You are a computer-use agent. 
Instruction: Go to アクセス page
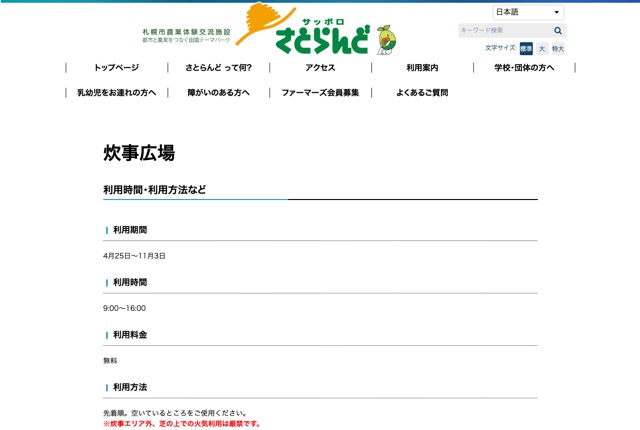[320, 68]
